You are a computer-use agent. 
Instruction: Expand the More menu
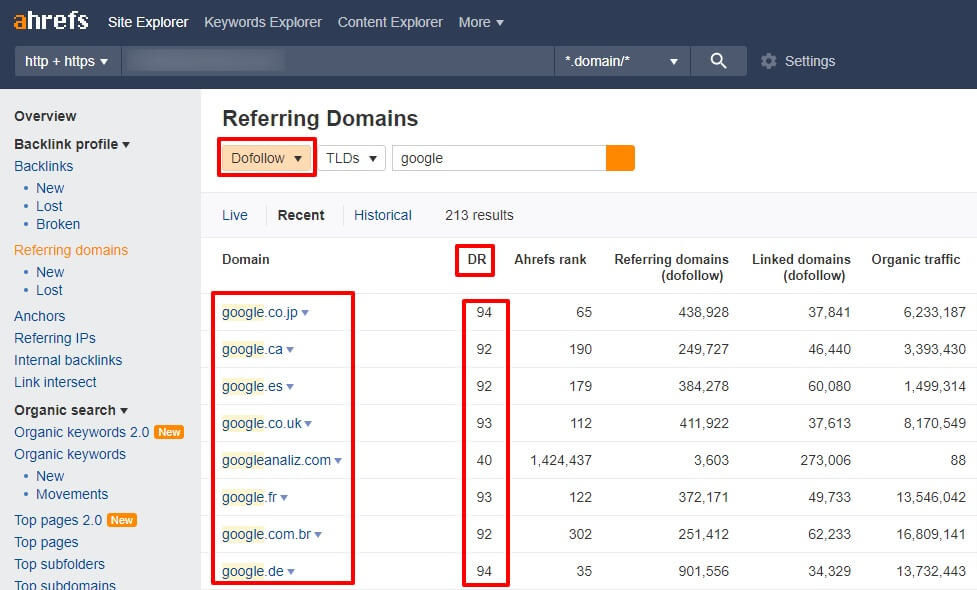pyautogui.click(x=480, y=22)
